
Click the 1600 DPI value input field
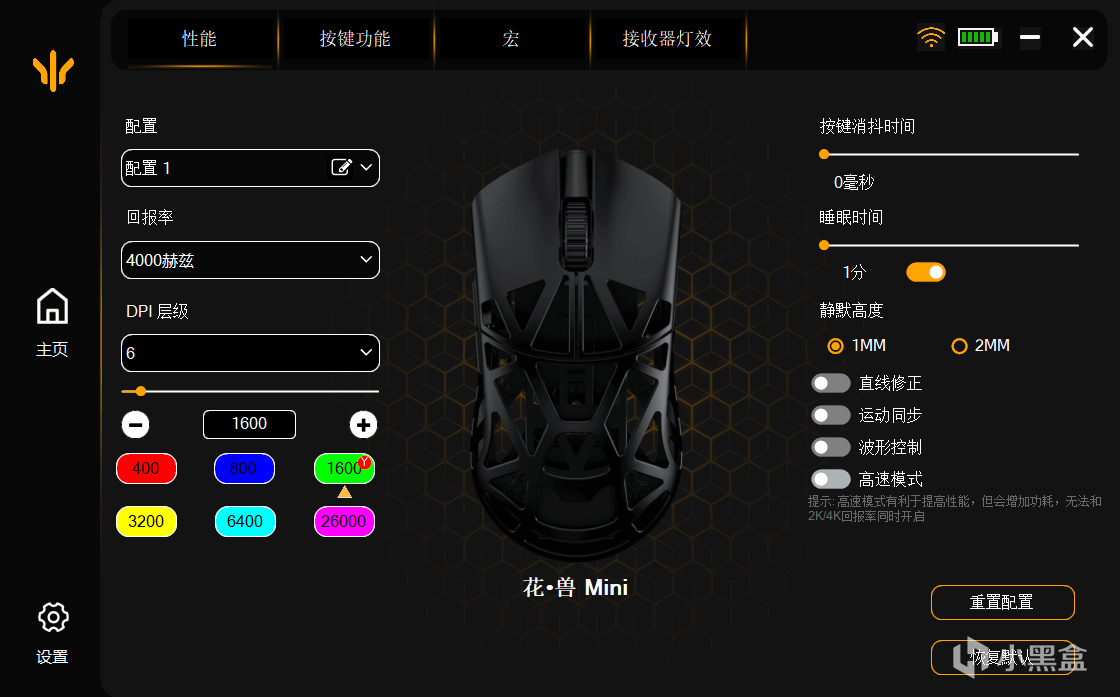(x=249, y=424)
